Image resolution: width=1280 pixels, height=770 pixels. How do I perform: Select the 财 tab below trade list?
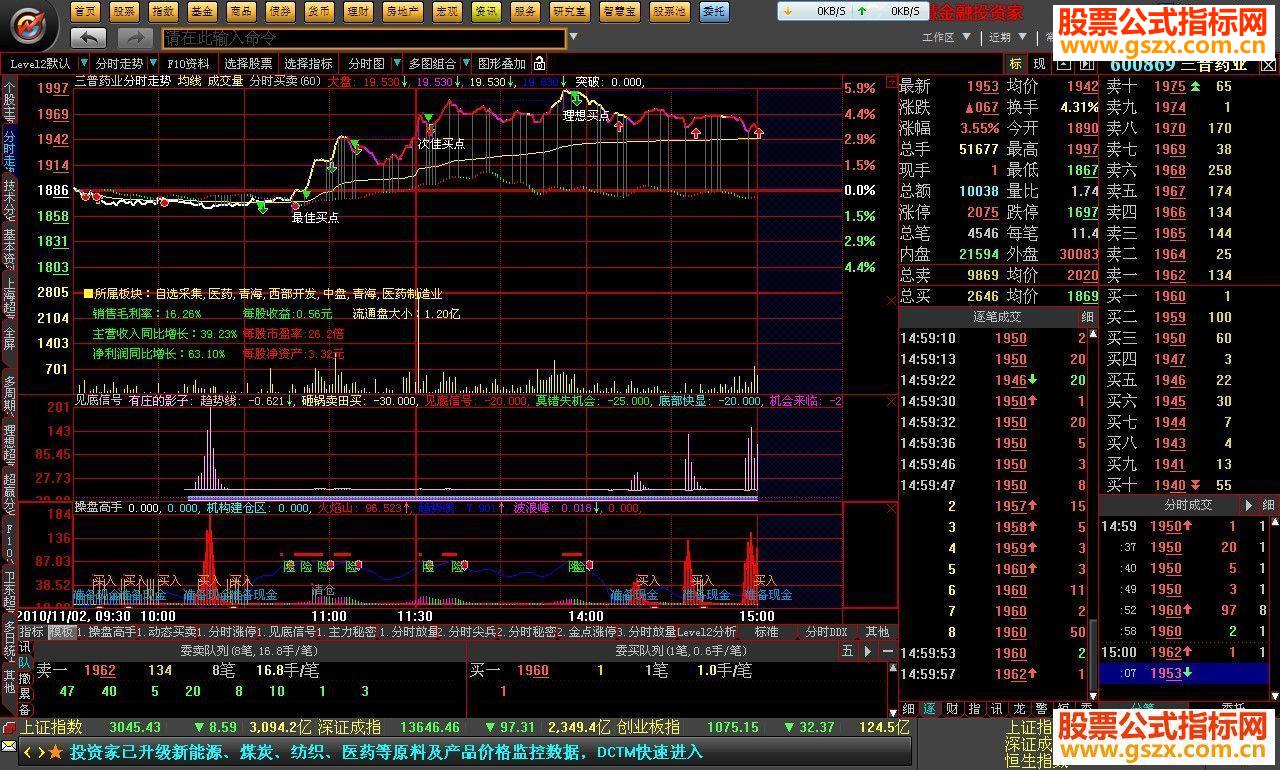click(952, 708)
